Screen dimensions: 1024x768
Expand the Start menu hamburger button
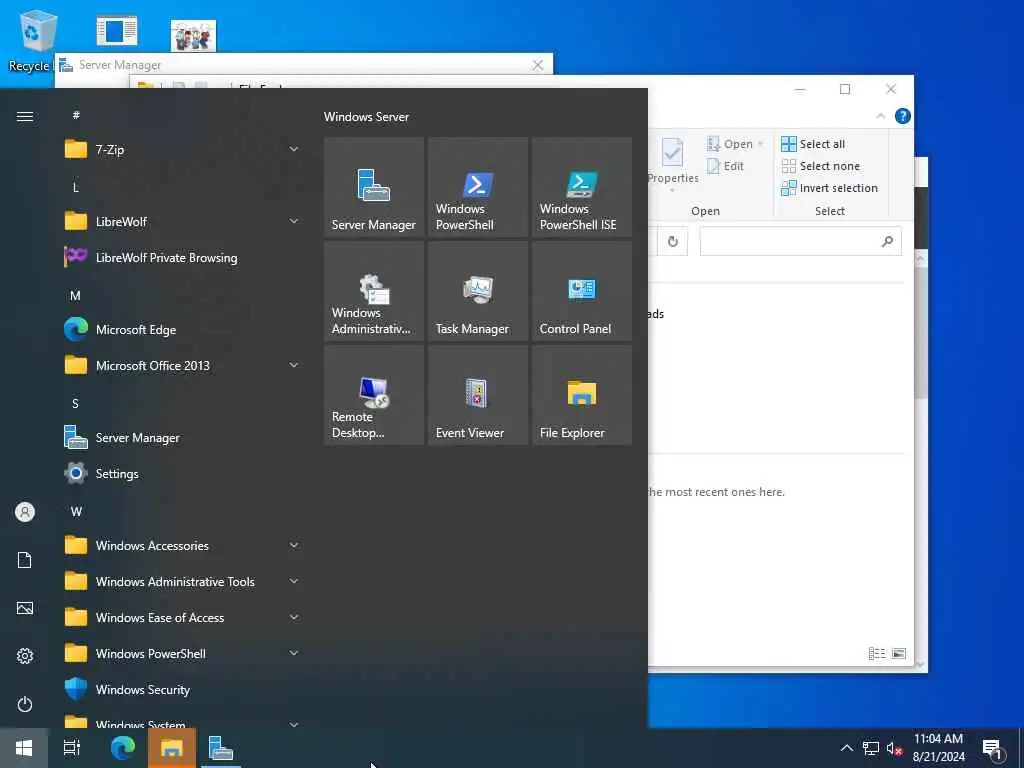[25, 116]
